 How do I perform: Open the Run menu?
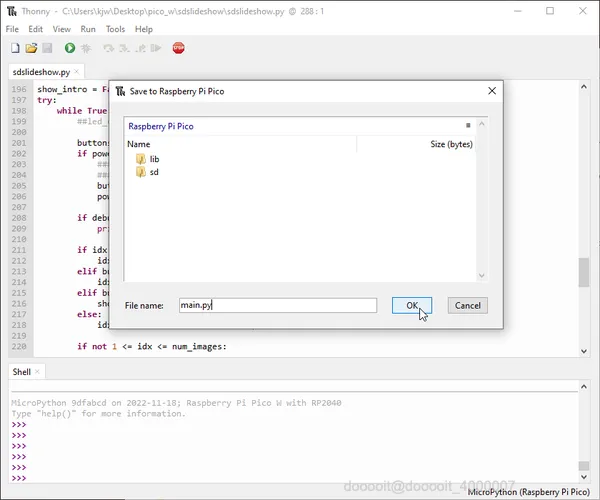(88, 29)
